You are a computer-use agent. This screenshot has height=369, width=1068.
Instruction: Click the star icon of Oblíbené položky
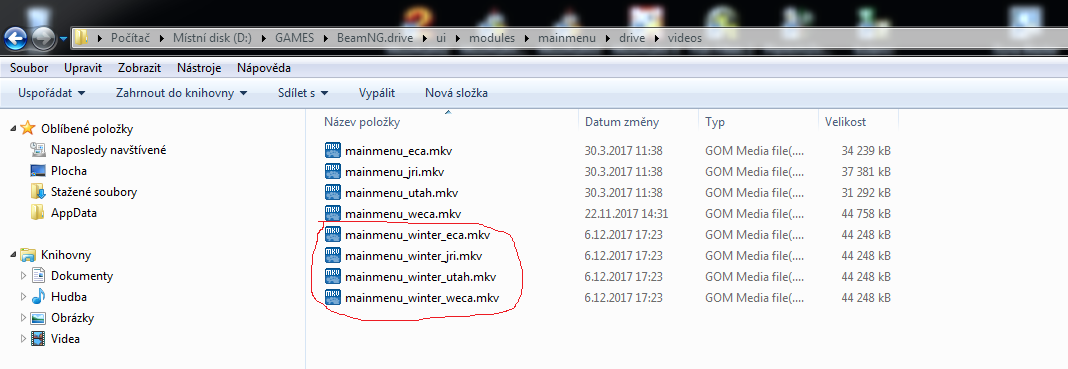click(x=28, y=128)
